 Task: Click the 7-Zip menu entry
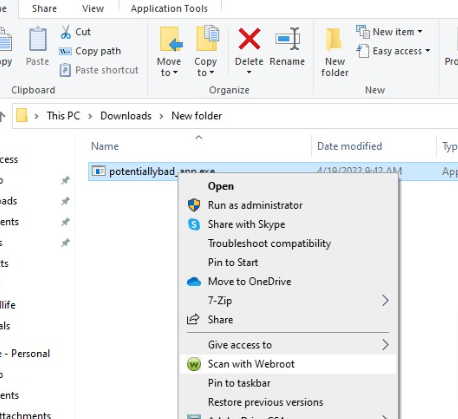(x=288, y=301)
